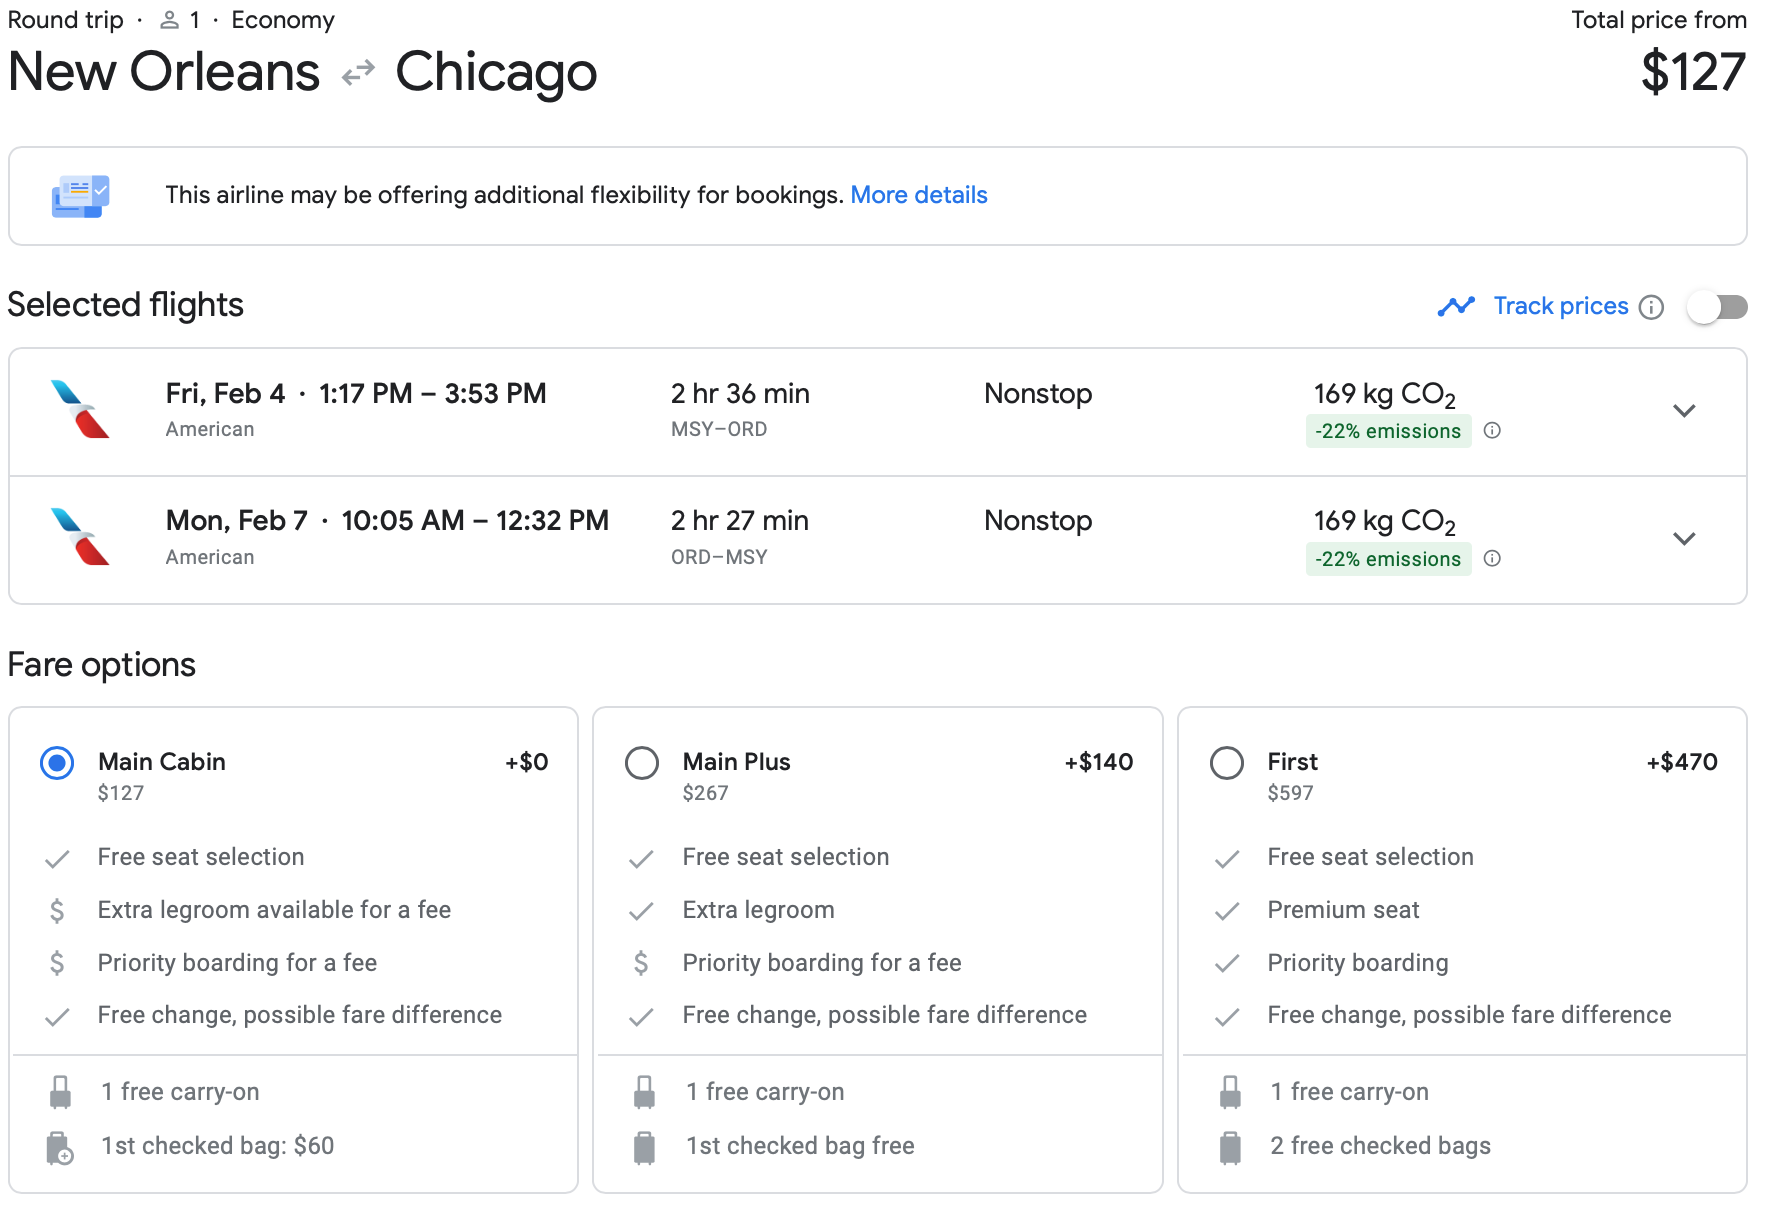
Task: Click the Track prices info icon
Action: click(1652, 307)
